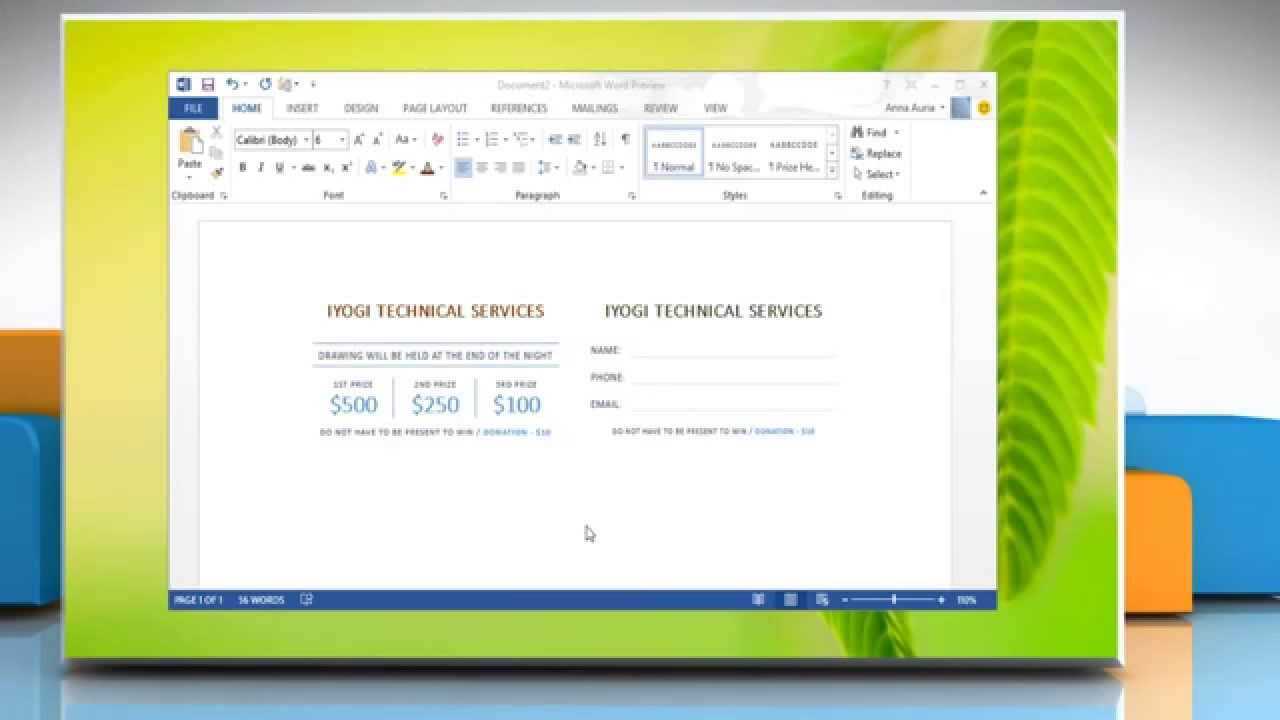Switch to Web Layout view in status bar
This screenshot has height=720, width=1280.
(x=822, y=600)
